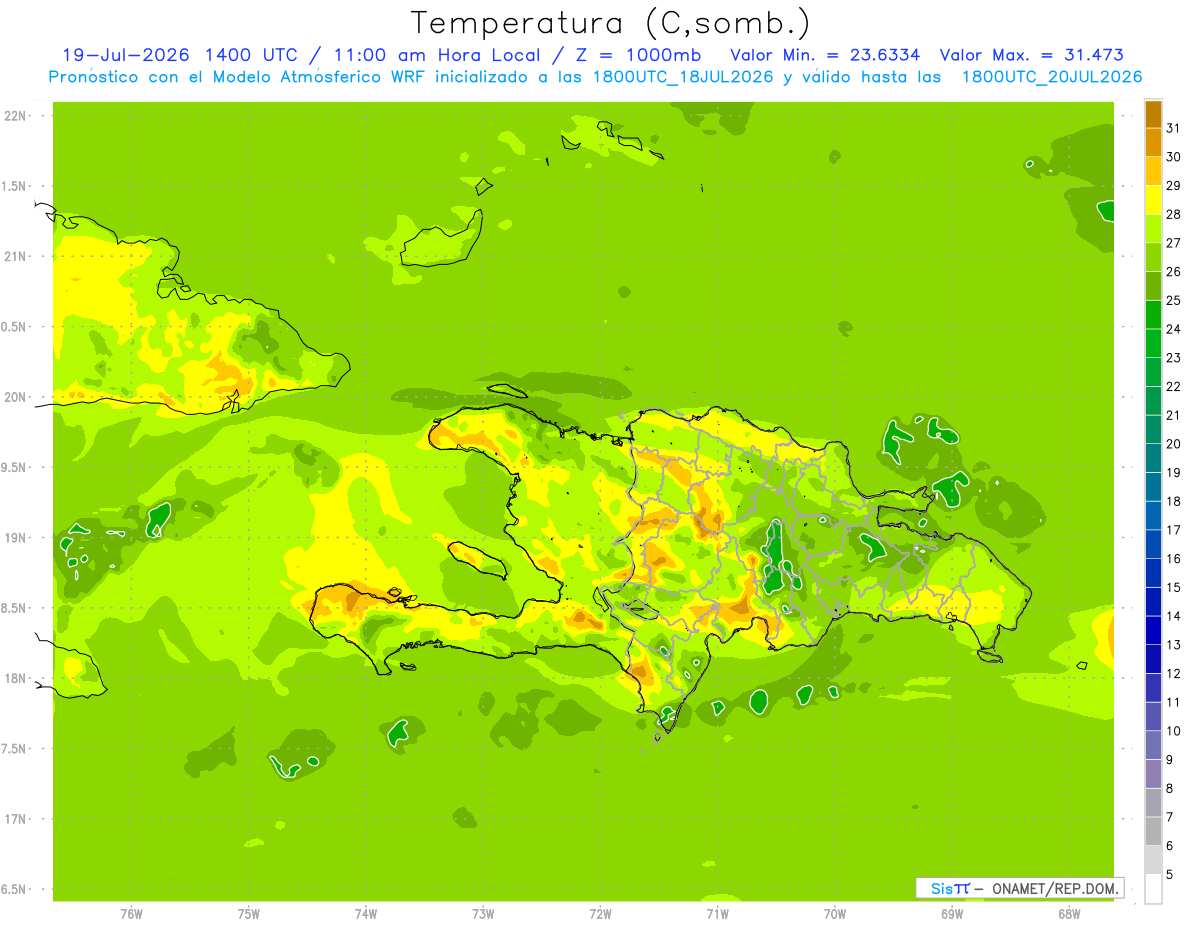Click the '18N' latitude label
The height and width of the screenshot is (927, 1200).
coord(15,678)
